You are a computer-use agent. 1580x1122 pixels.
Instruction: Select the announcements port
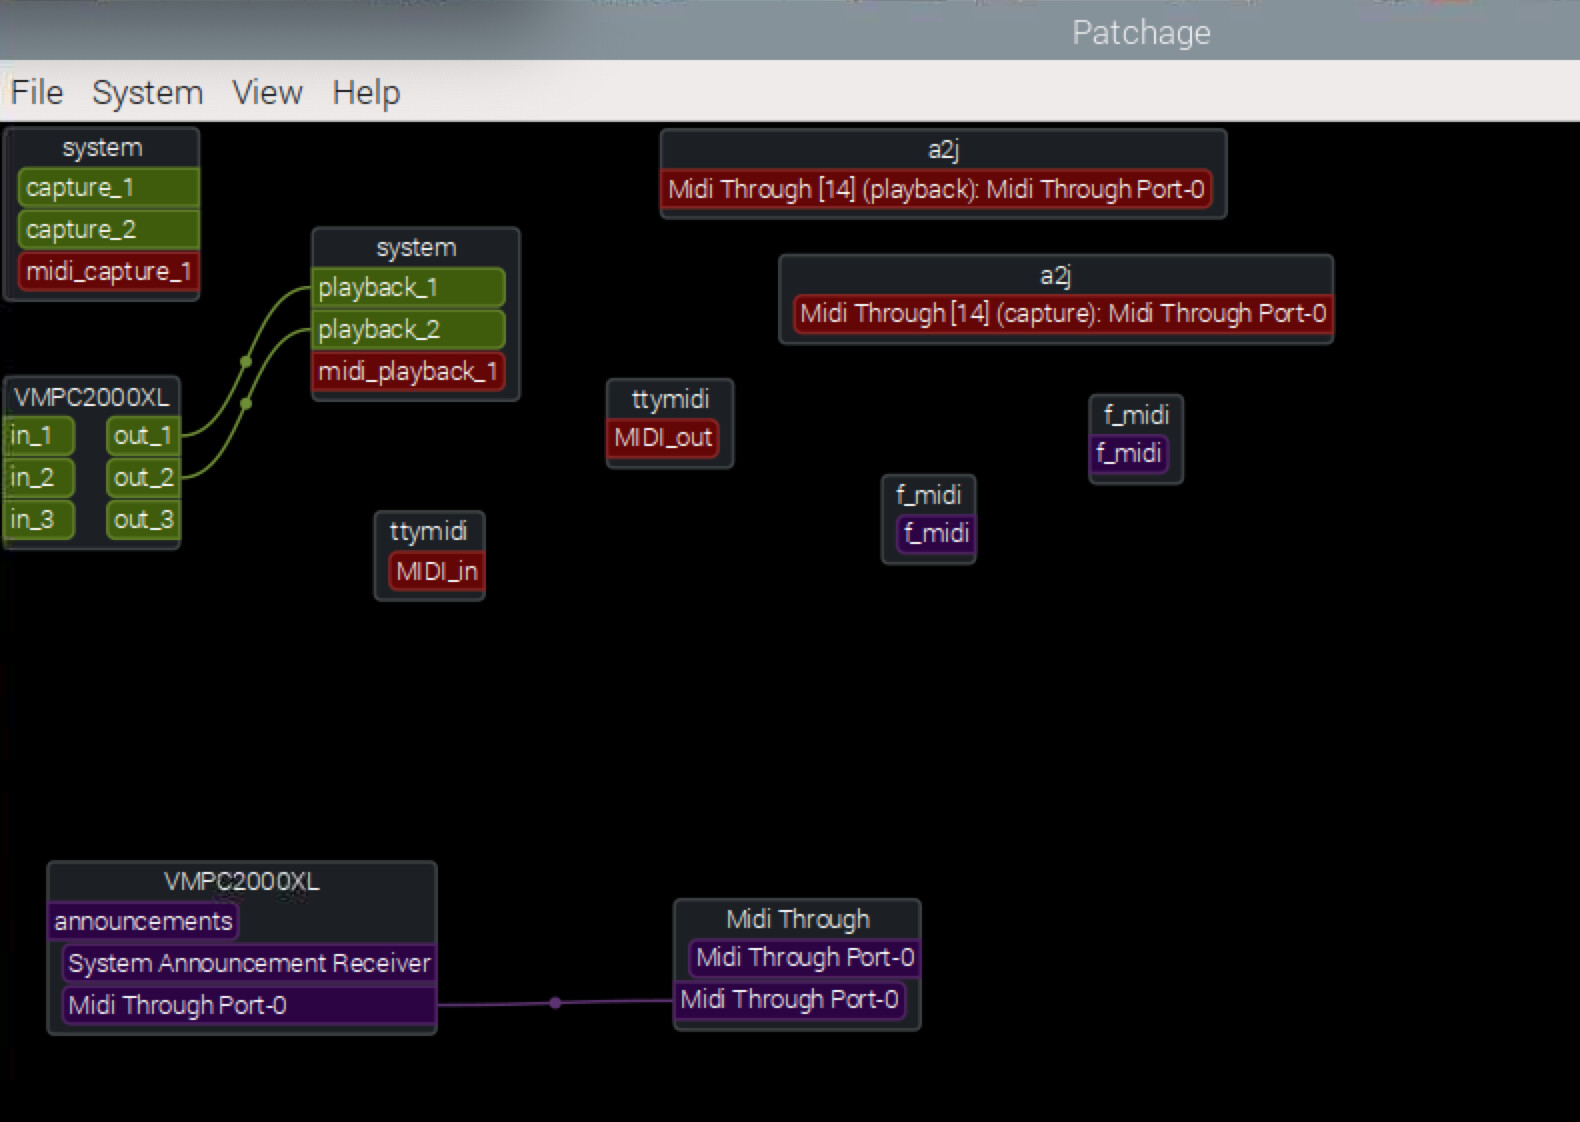143,922
